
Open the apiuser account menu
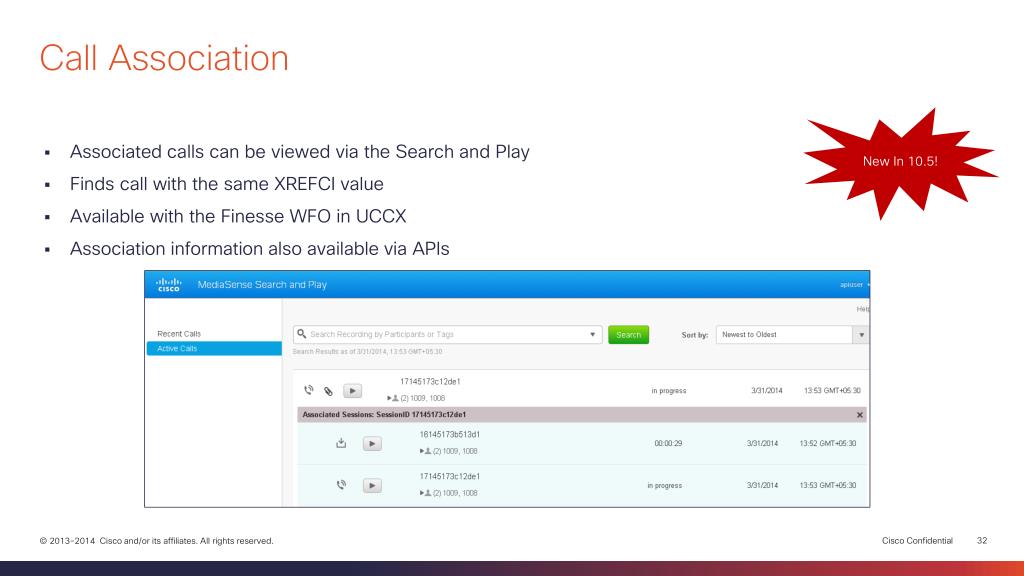[x=854, y=285]
